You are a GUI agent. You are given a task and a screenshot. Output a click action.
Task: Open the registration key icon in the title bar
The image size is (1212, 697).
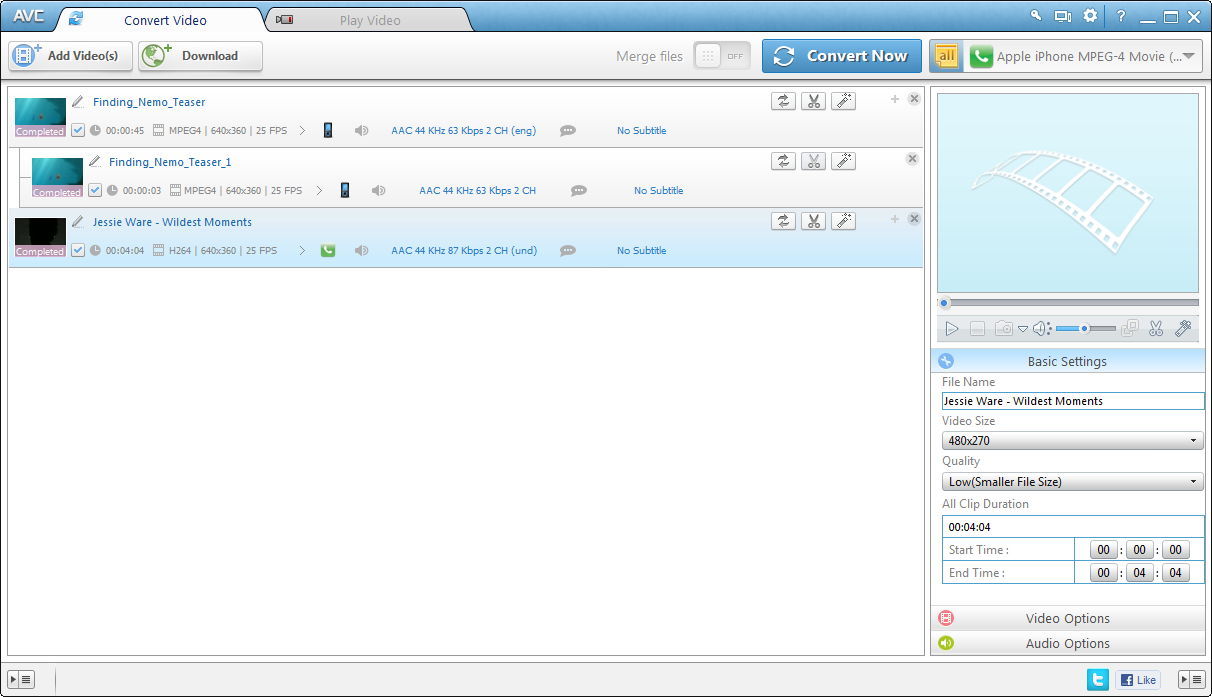point(1036,16)
